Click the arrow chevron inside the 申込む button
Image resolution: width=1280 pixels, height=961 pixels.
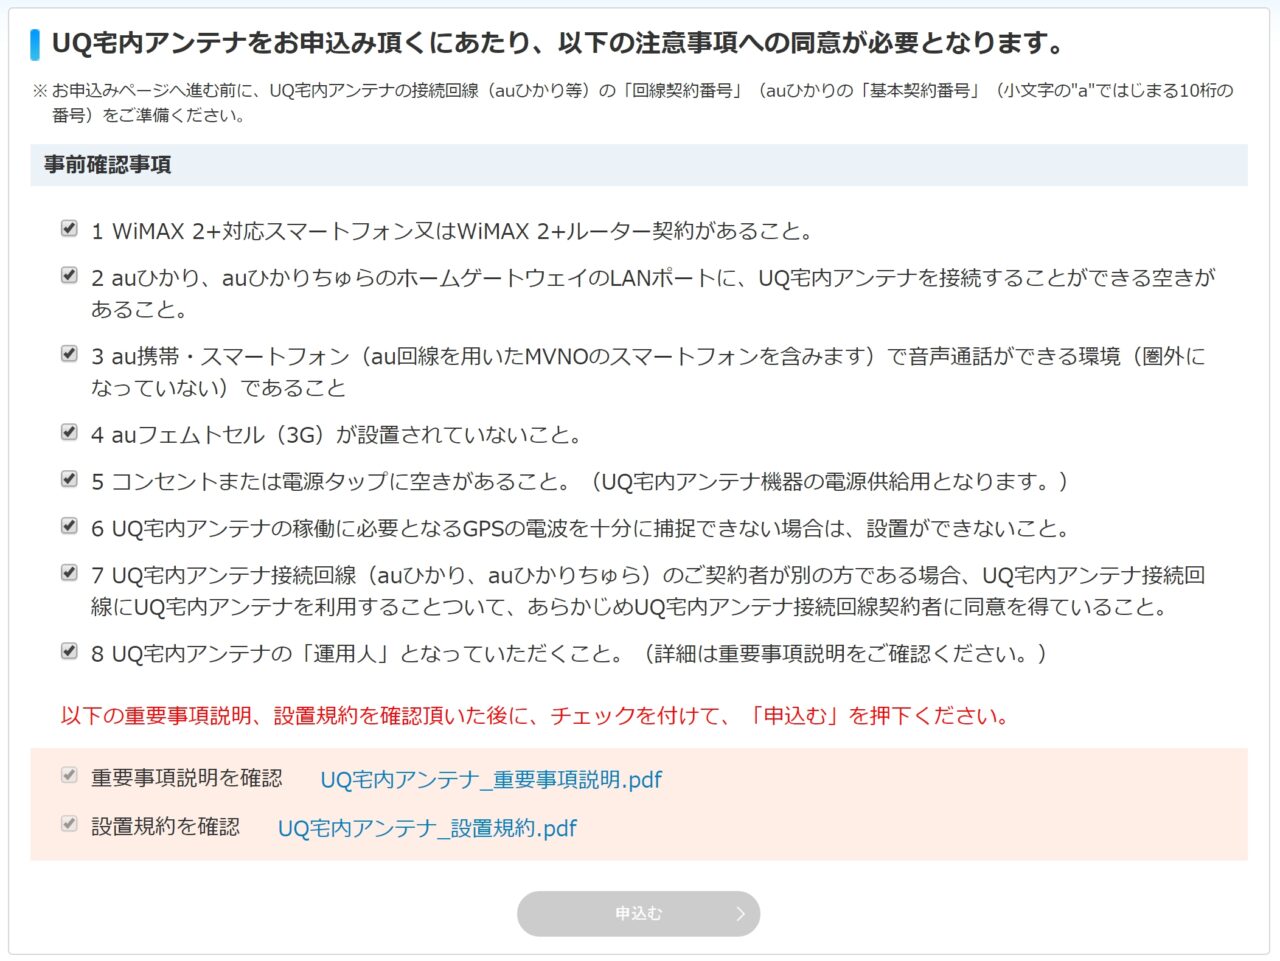(x=740, y=914)
